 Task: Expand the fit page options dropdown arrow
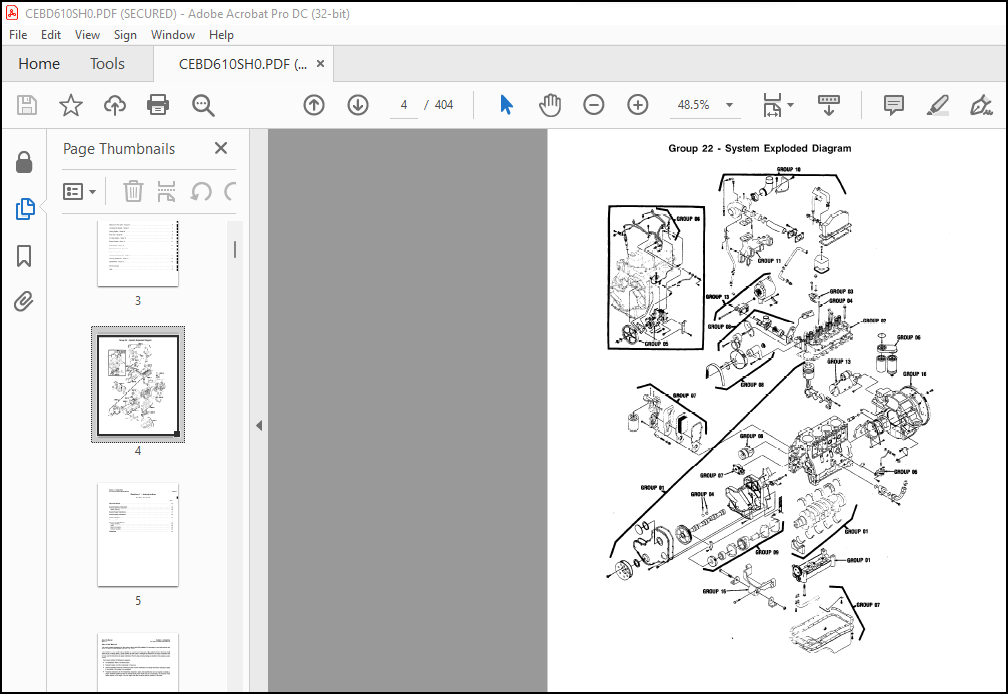(791, 105)
